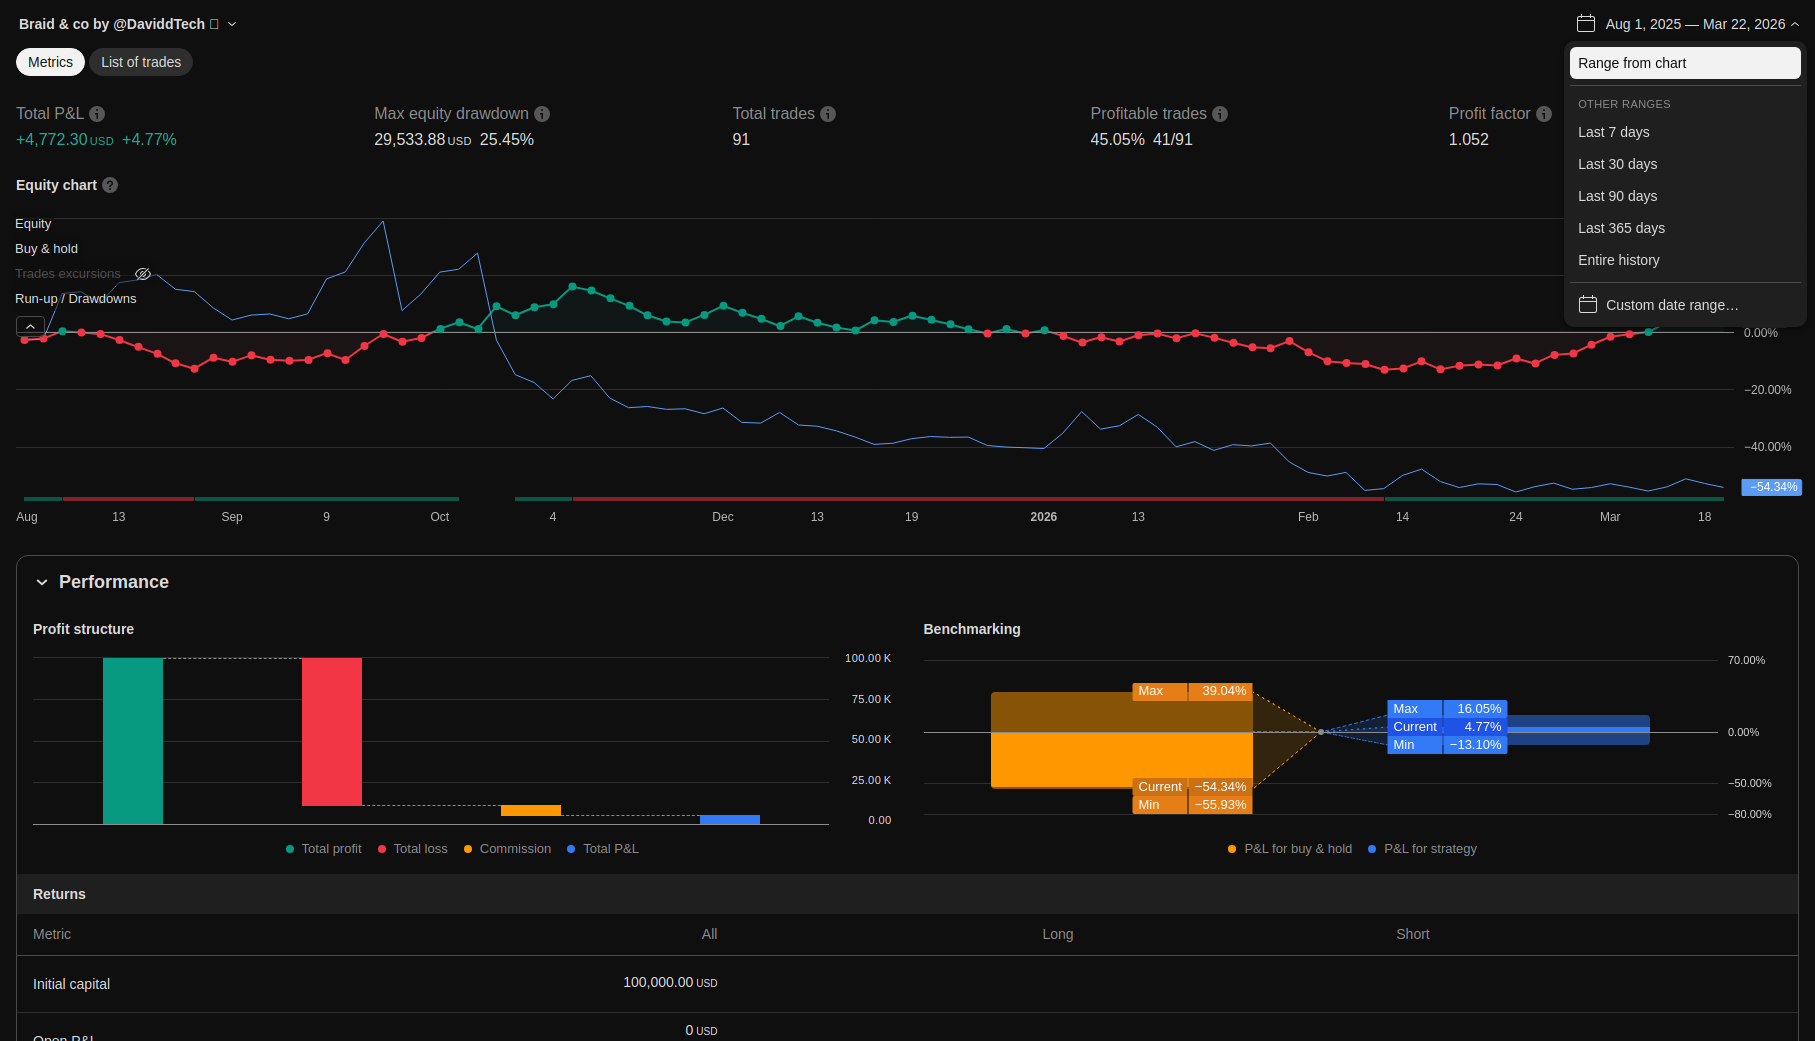The height and width of the screenshot is (1041, 1815).
Task: Click the Profit factor info icon
Action: point(1544,114)
